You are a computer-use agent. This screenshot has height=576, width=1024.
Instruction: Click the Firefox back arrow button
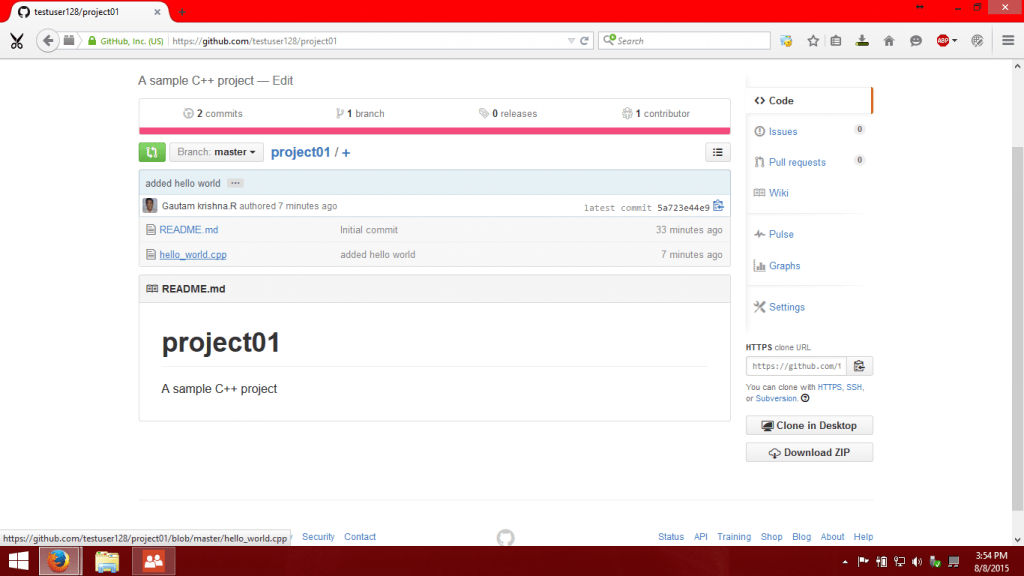48,40
